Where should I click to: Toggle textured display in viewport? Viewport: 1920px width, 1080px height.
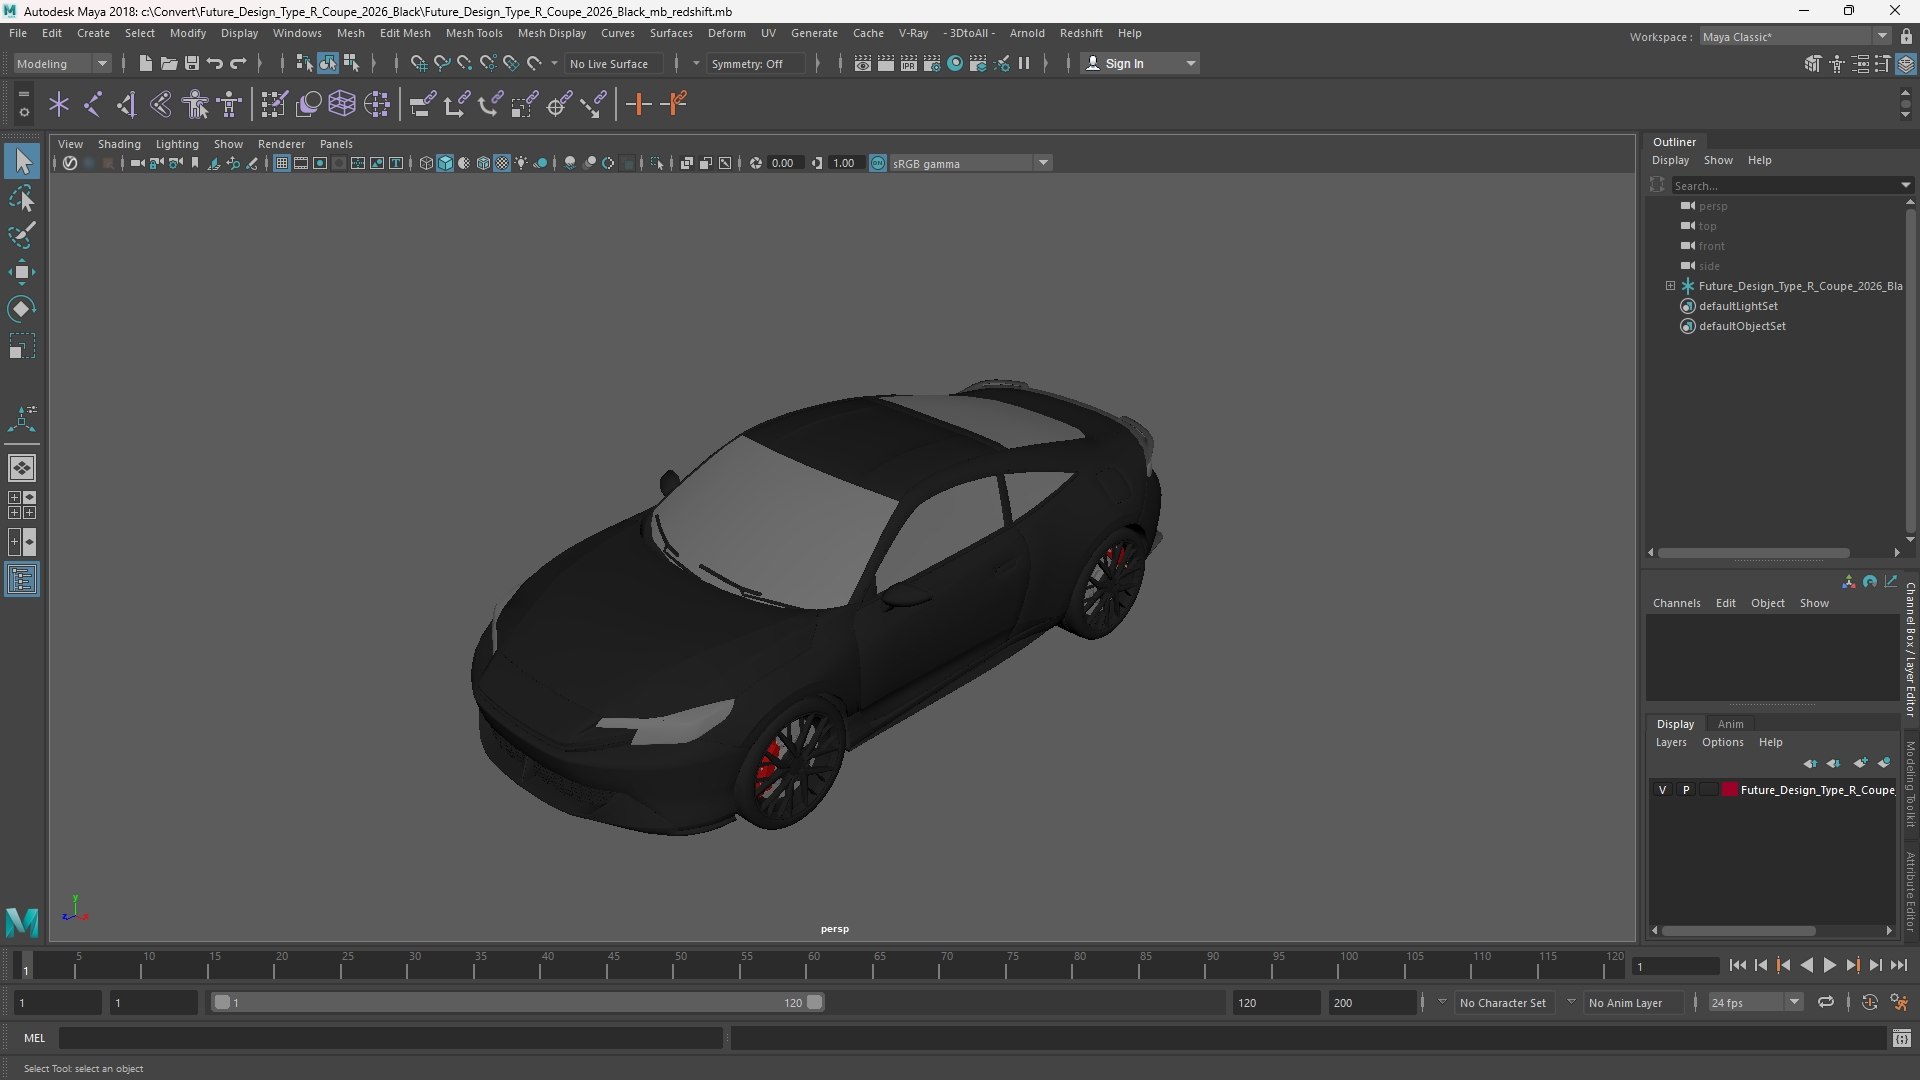[x=502, y=163]
